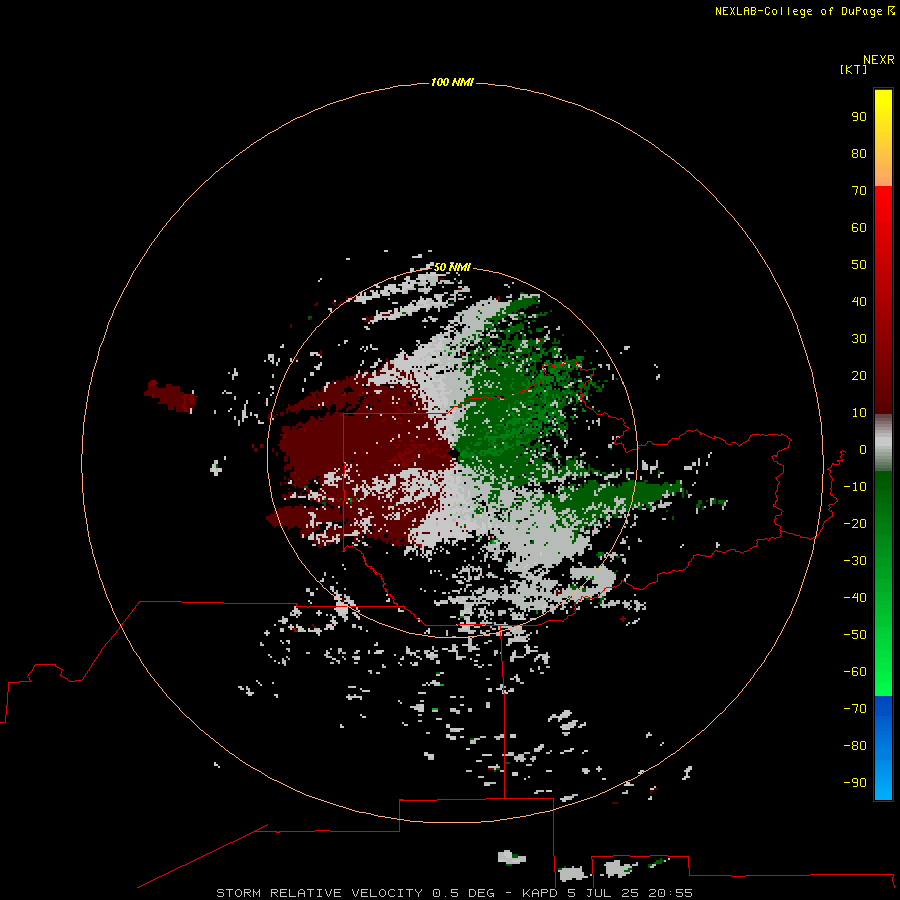Click the -80 value on velocity scale
This screenshot has height=900, width=900.
pyautogui.click(x=855, y=746)
